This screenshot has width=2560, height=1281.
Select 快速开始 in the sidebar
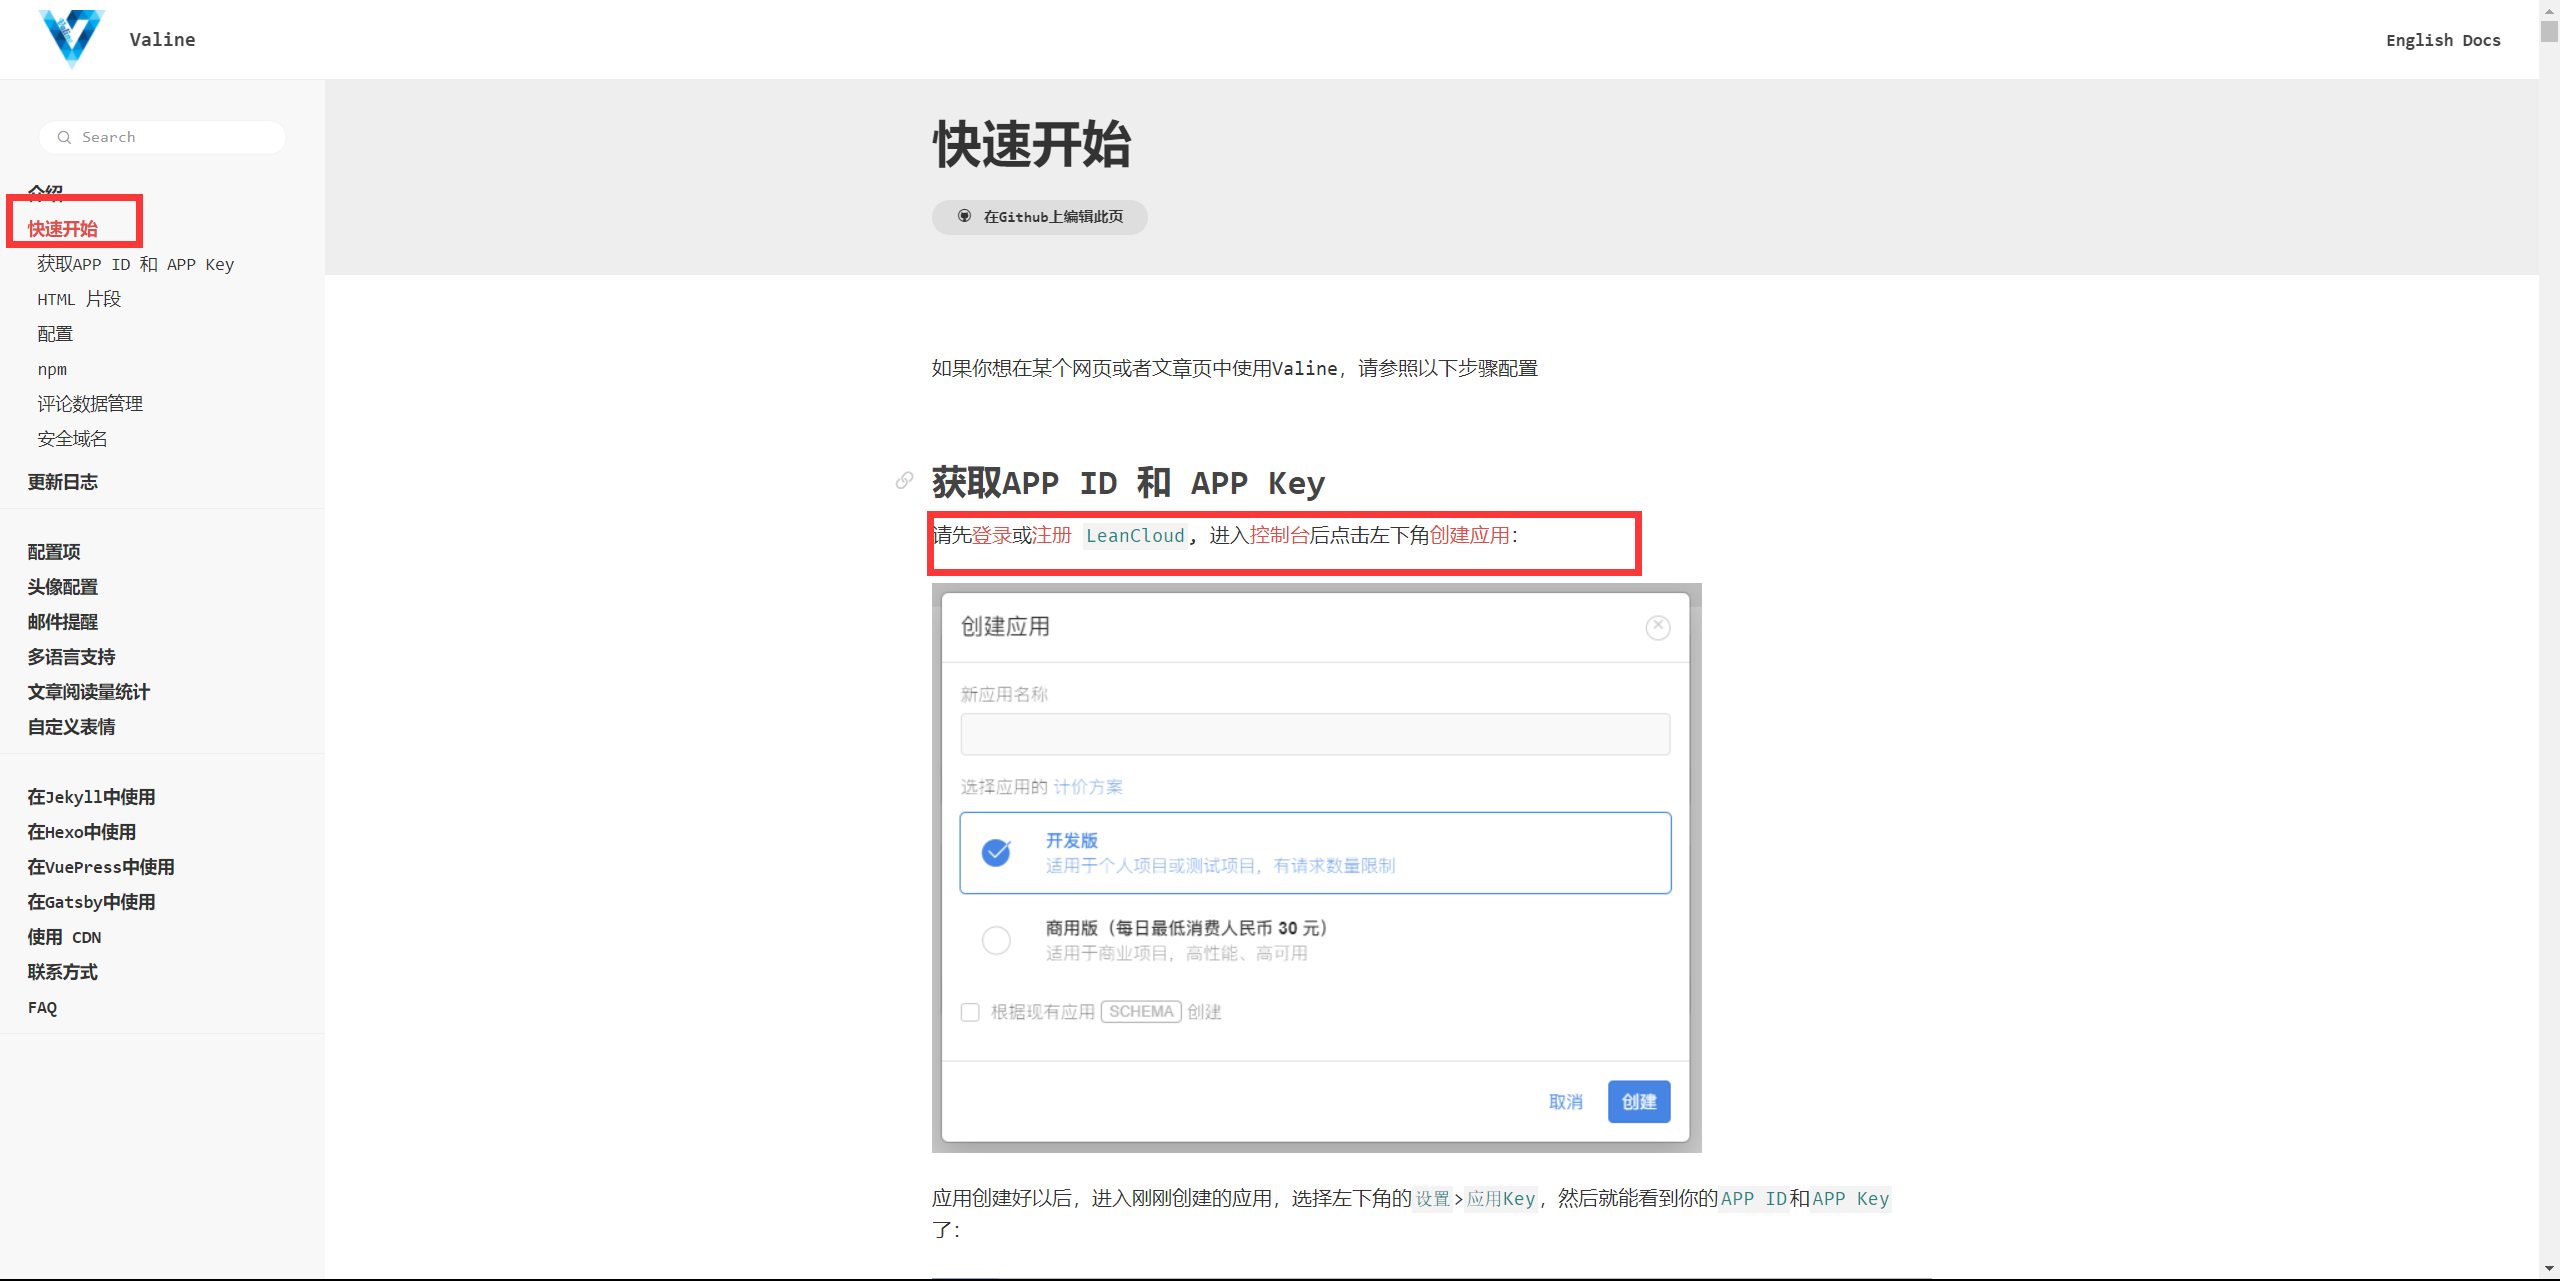point(63,229)
